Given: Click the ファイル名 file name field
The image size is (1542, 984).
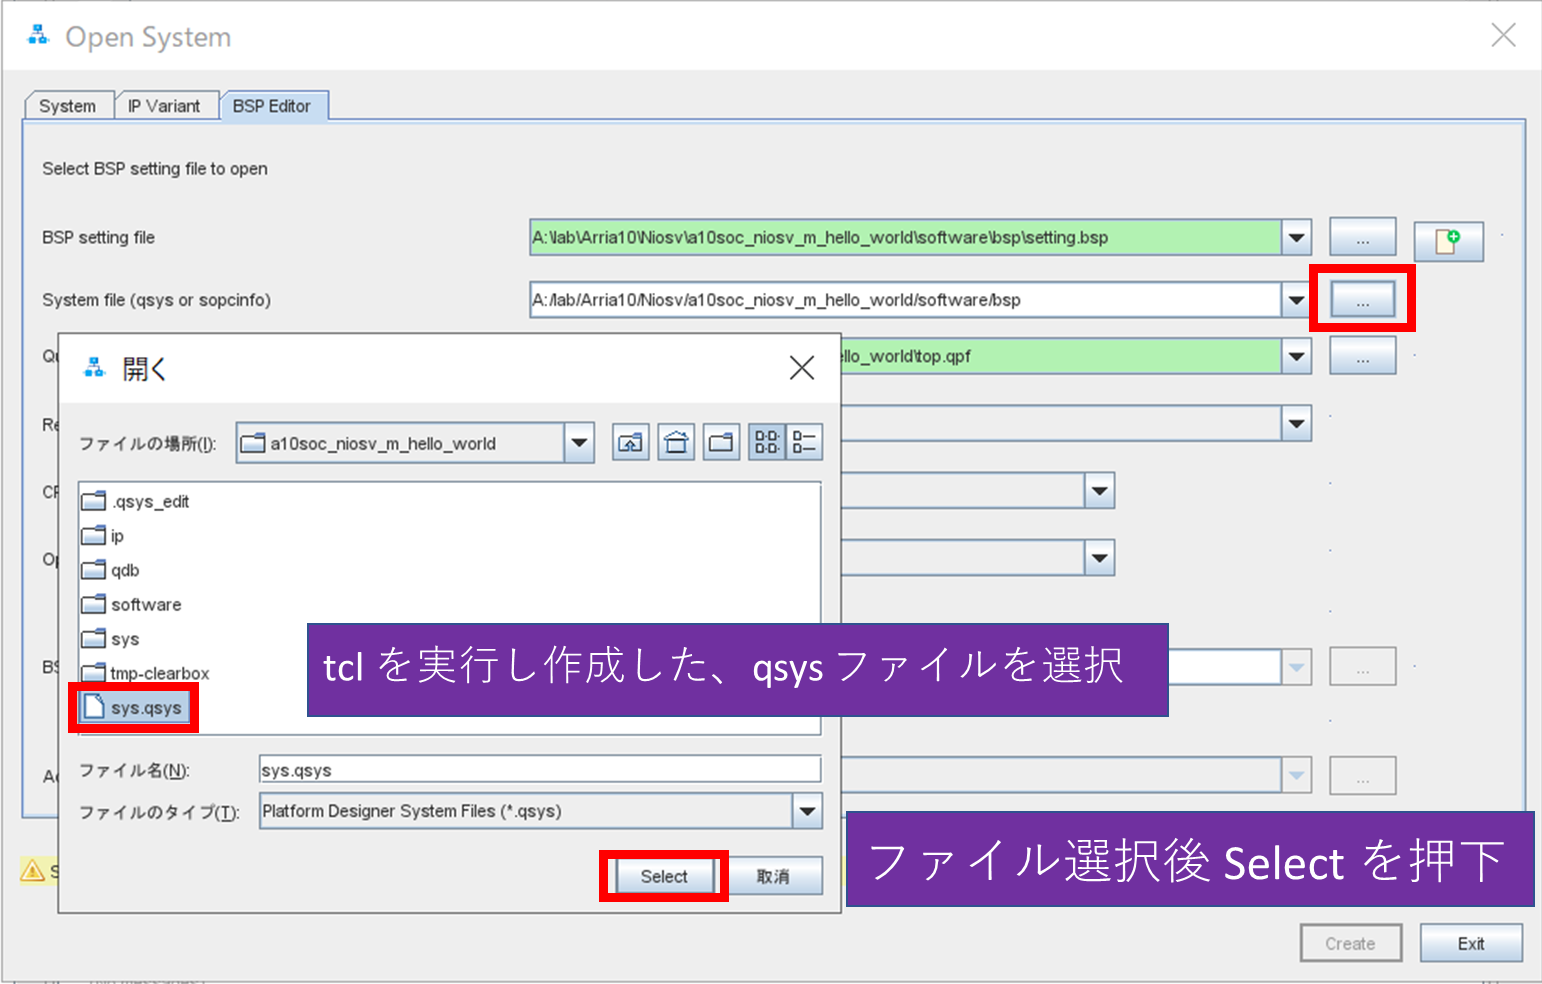Looking at the screenshot, I should coord(539,770).
